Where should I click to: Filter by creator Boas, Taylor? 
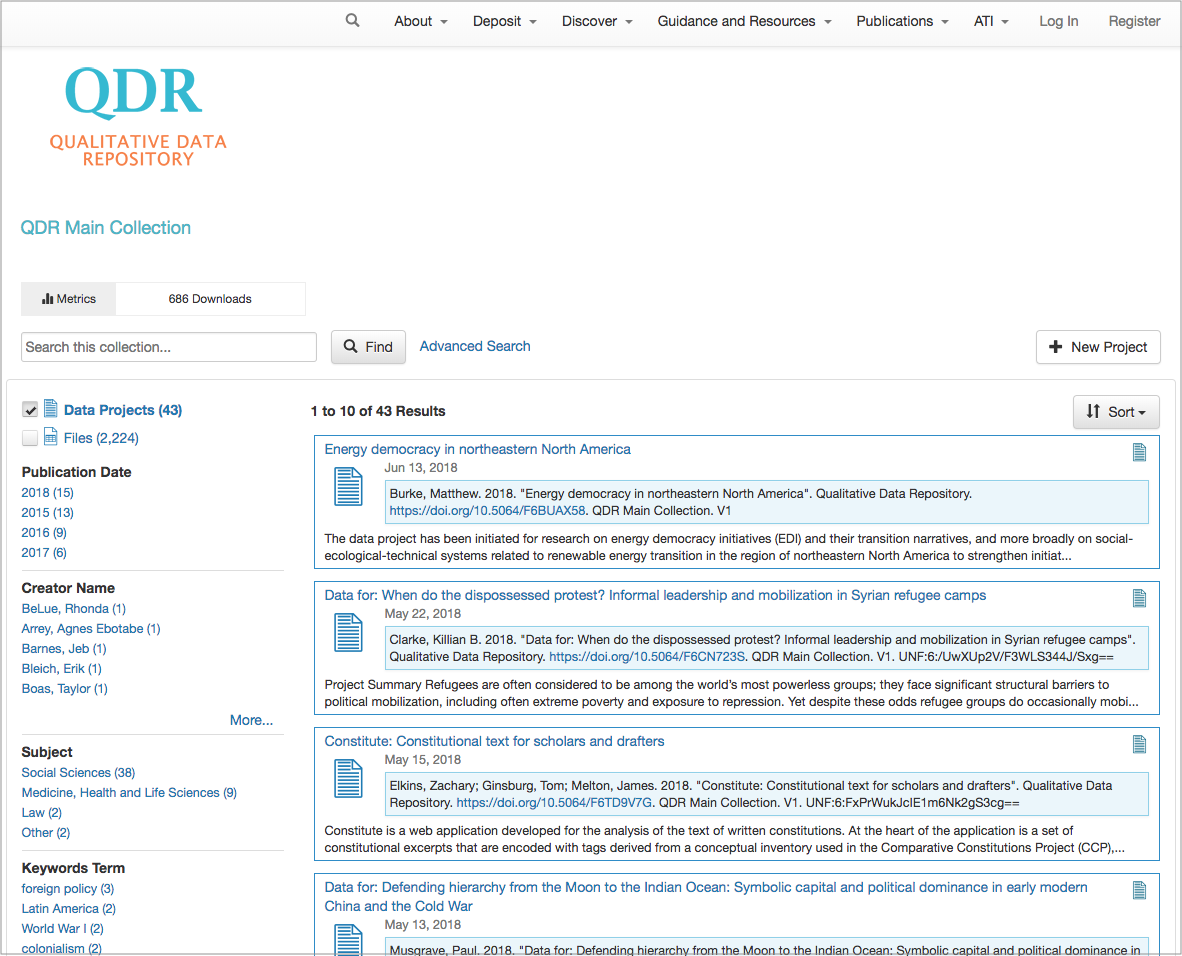coord(65,688)
